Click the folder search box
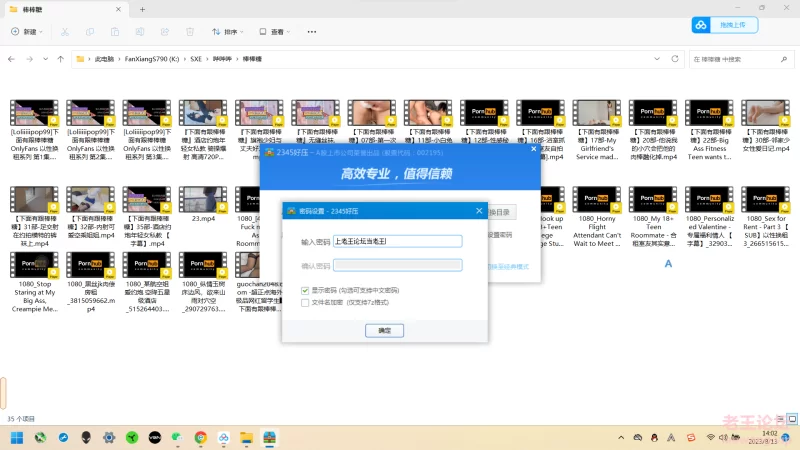Image resolution: width=800 pixels, height=450 pixels. click(741, 59)
